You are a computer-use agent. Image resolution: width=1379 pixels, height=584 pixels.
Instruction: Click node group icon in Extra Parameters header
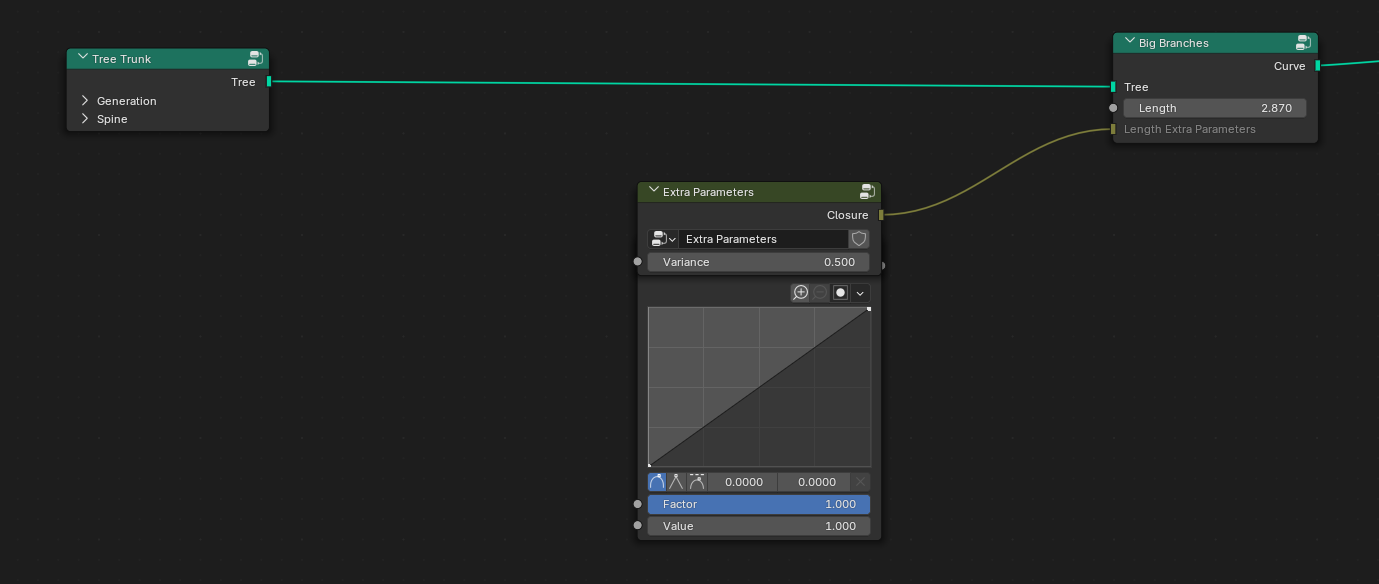point(868,191)
